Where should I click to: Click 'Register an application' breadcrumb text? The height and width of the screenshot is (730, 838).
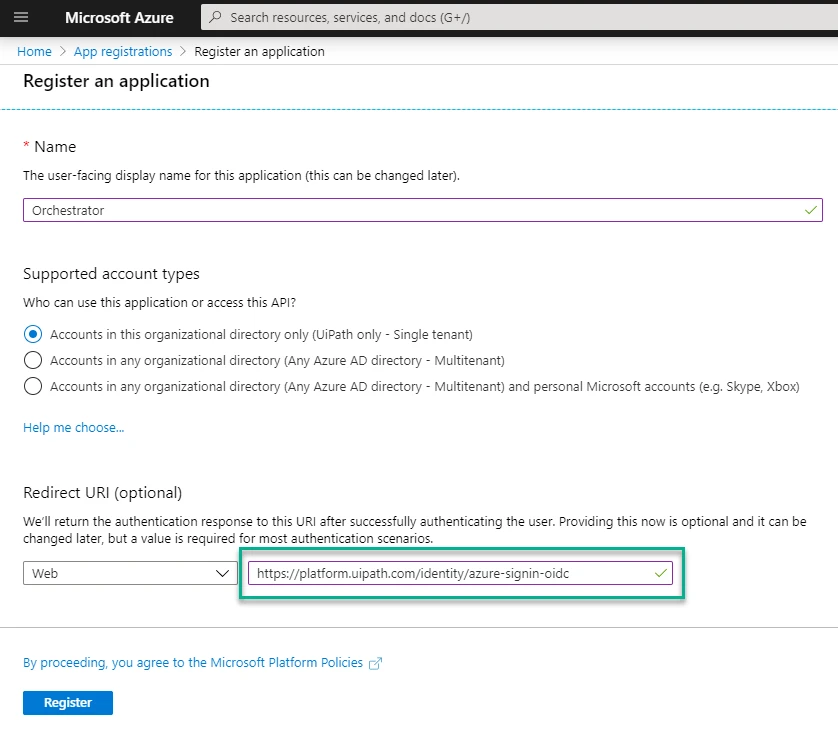pyautogui.click(x=259, y=51)
